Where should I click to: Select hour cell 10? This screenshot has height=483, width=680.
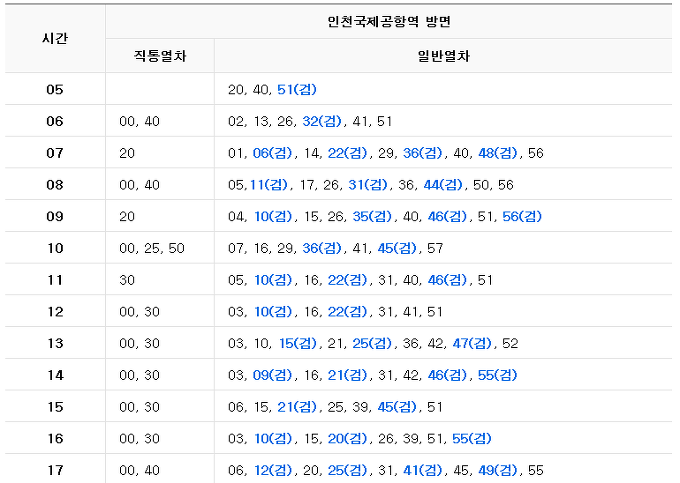click(55, 248)
